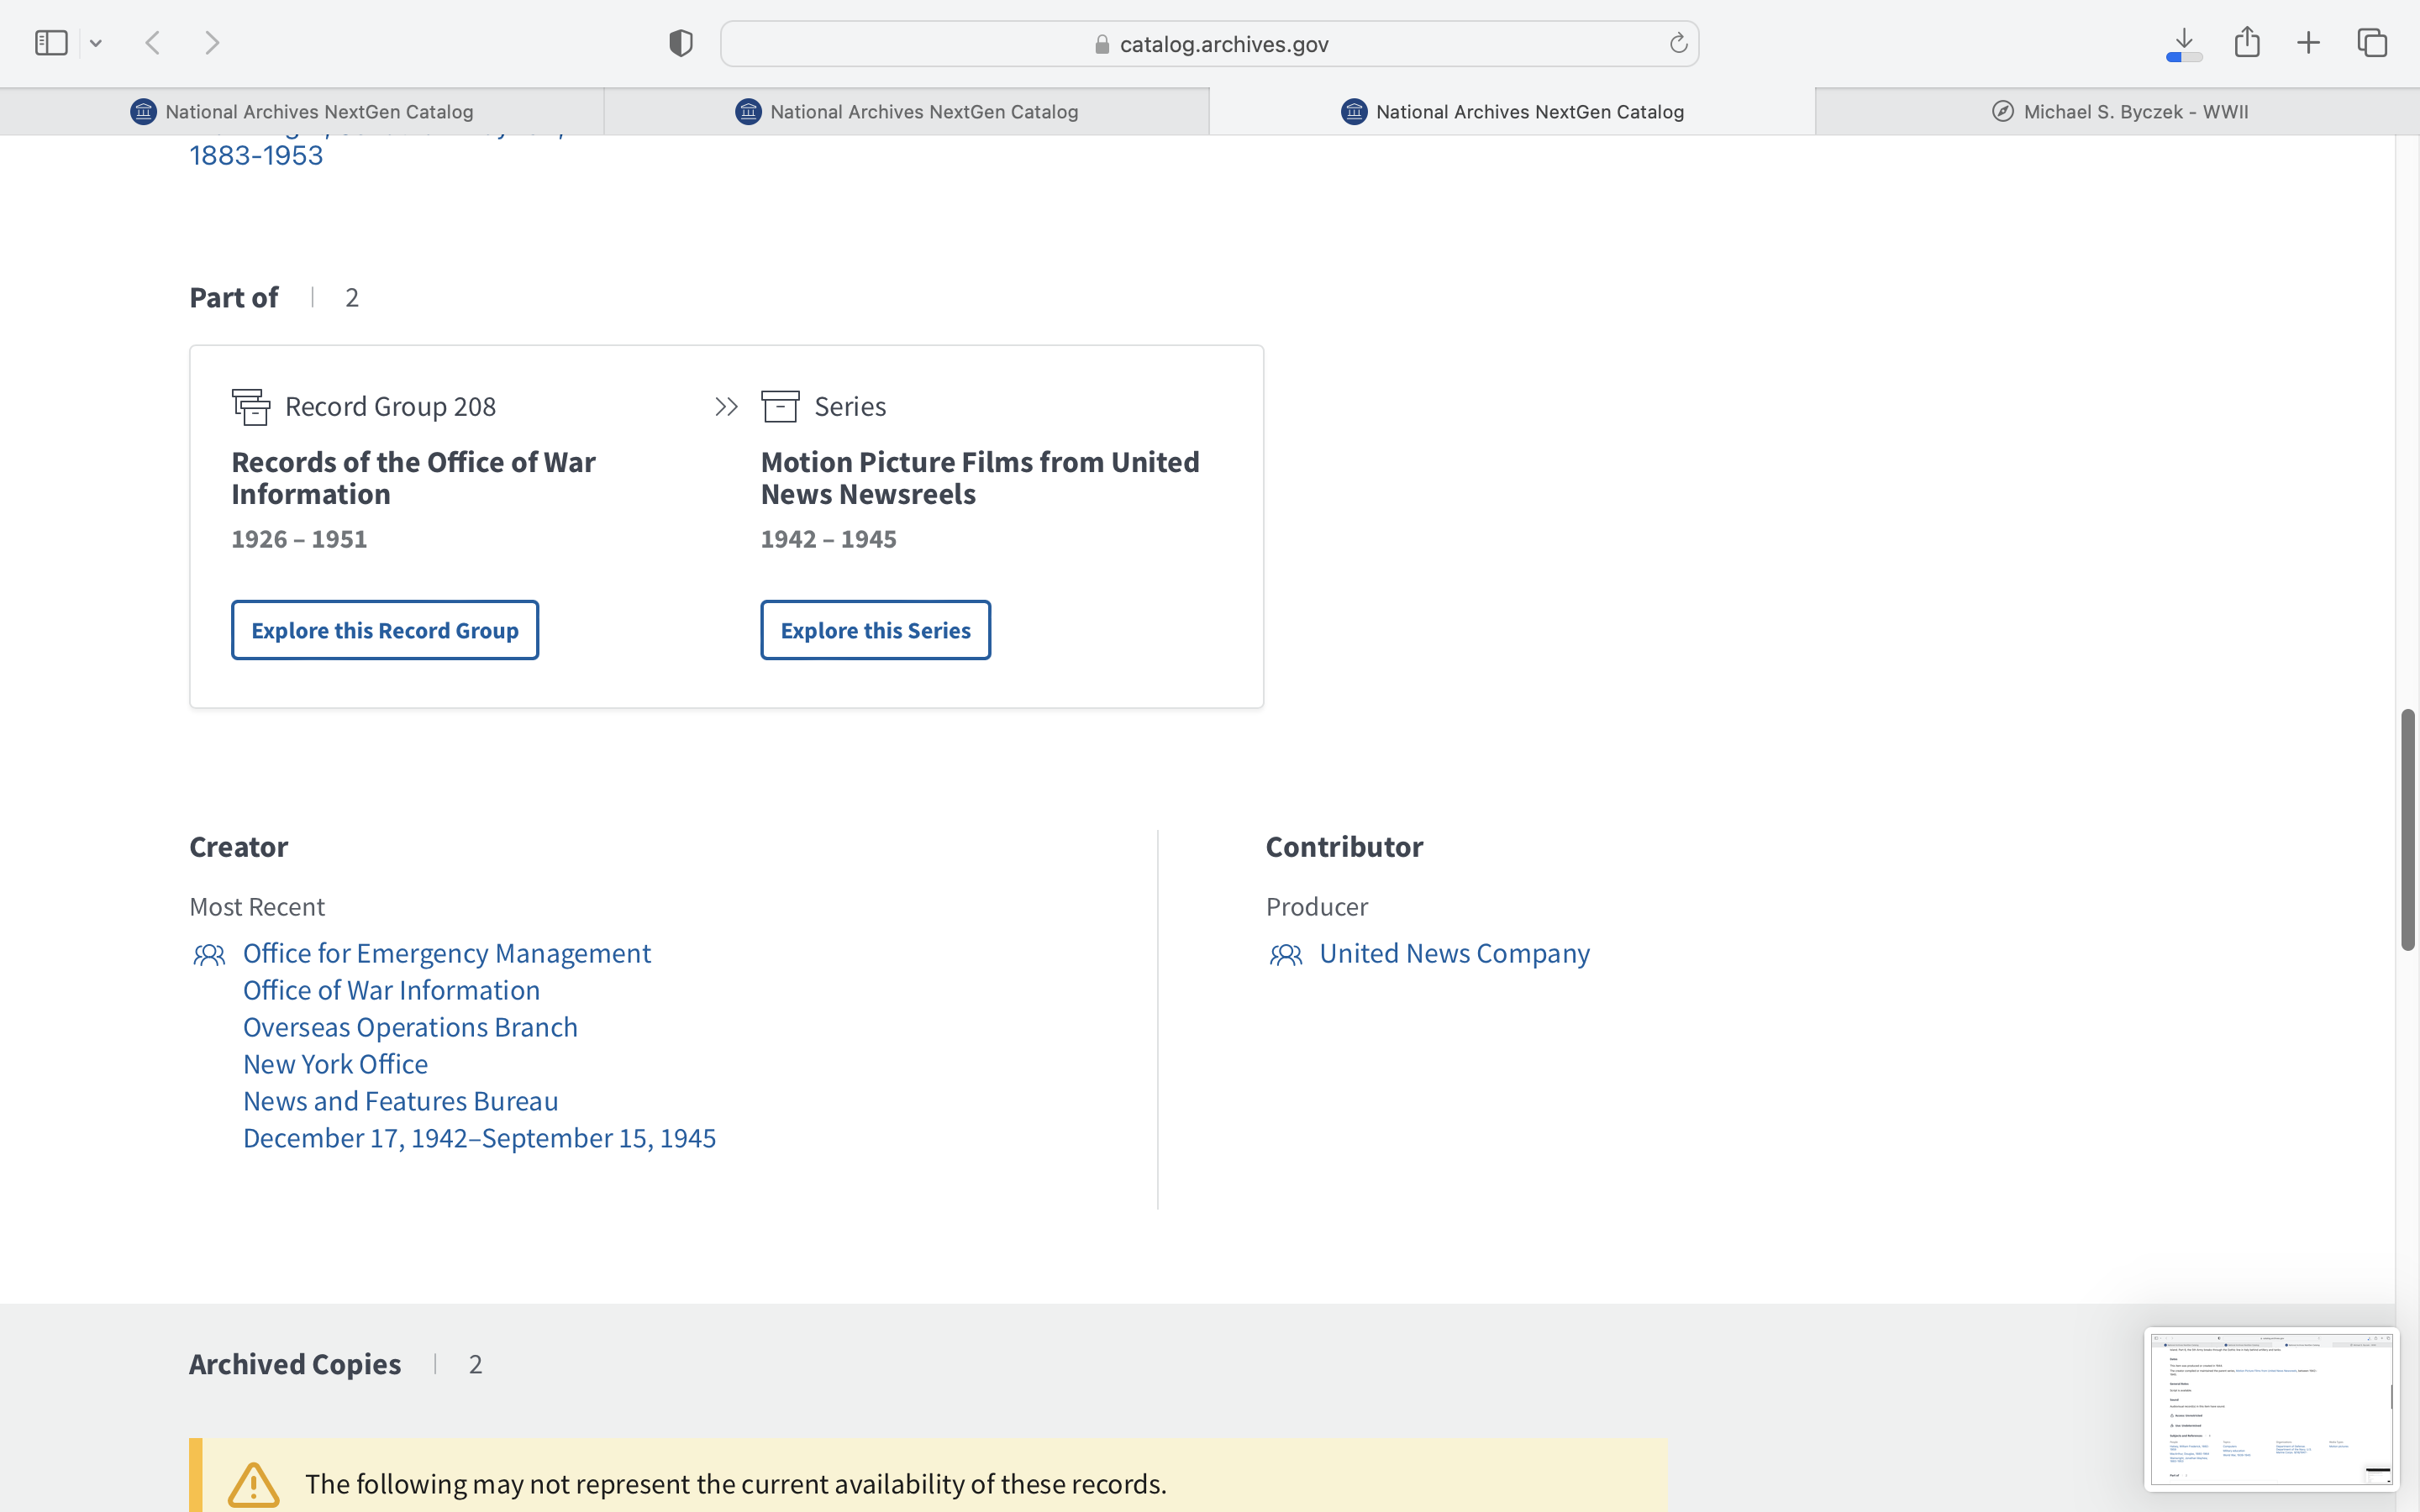Click the sidebar toggle icon

[x=50, y=43]
